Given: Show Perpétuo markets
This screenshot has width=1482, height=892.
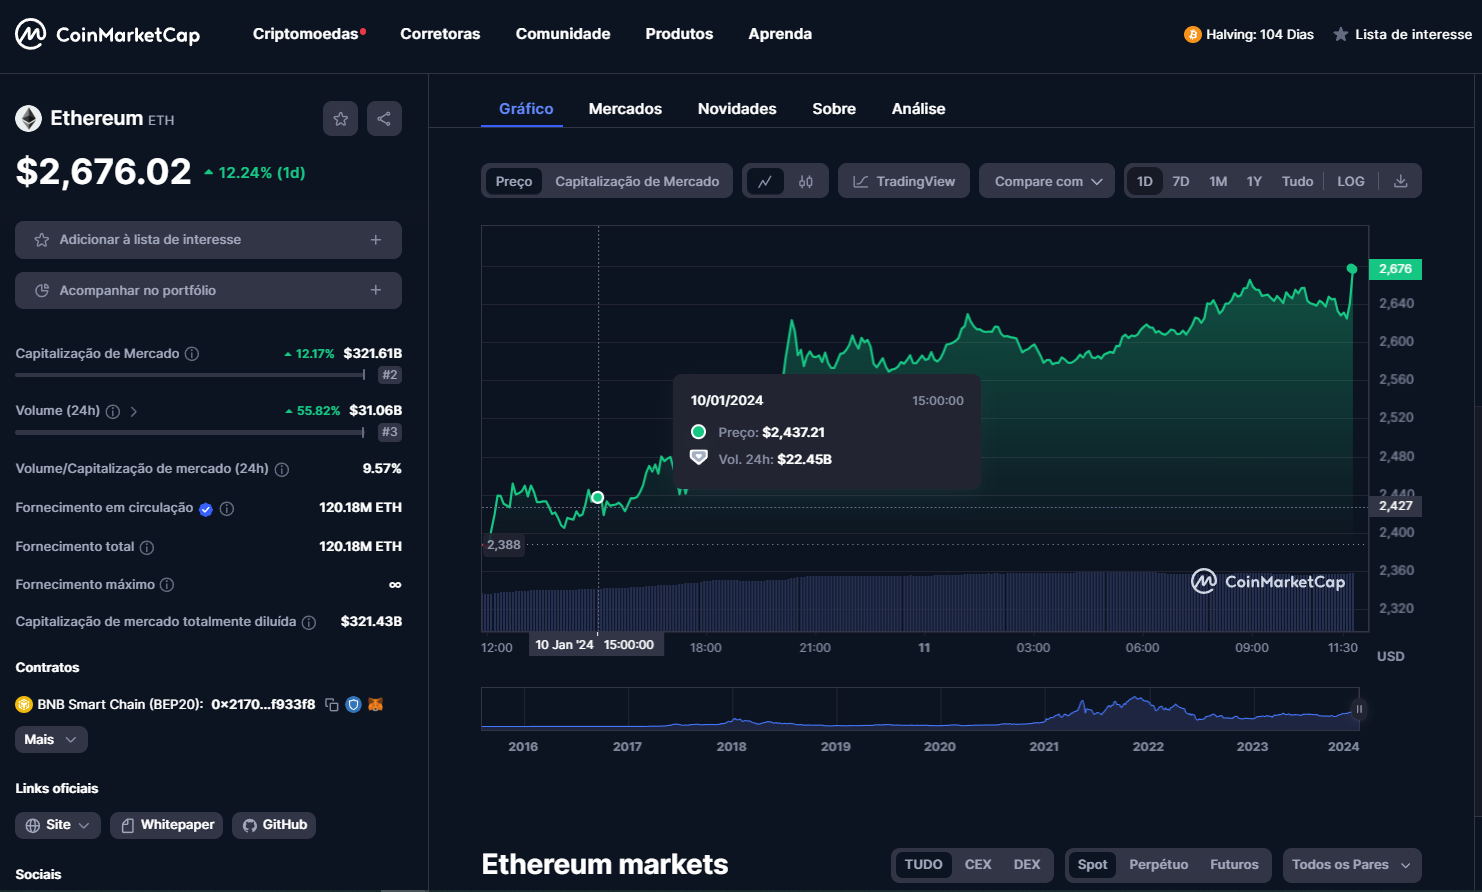Looking at the screenshot, I should 1159,865.
